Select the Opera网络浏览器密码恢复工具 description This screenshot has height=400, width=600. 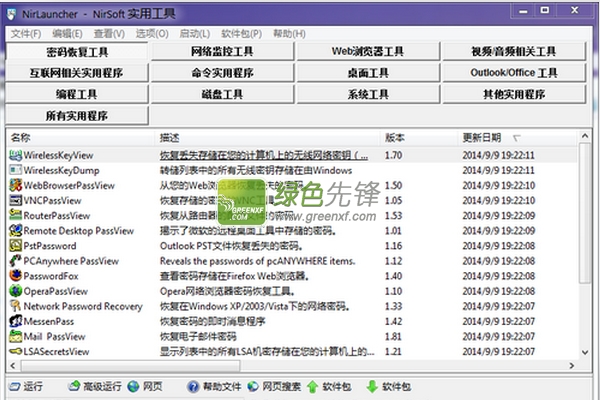click(227, 291)
